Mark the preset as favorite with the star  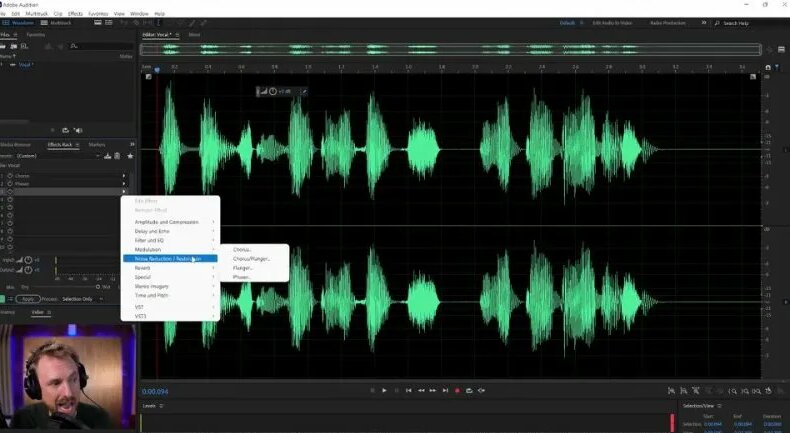130,156
